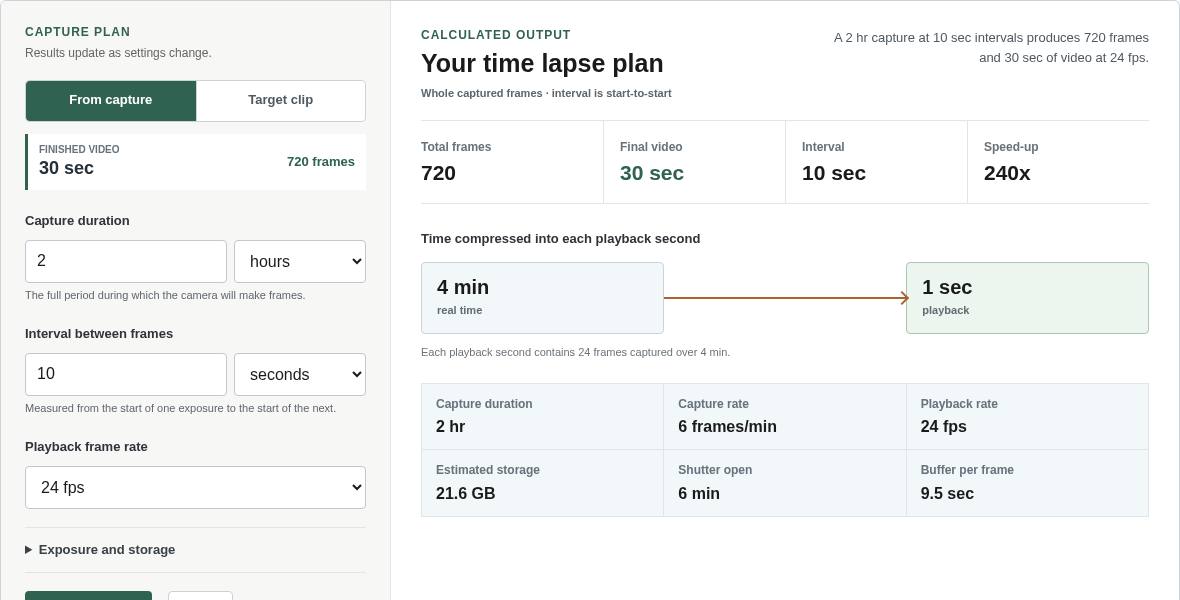
Task: Click the Speed-up 240x card
Action: tap(1058, 162)
